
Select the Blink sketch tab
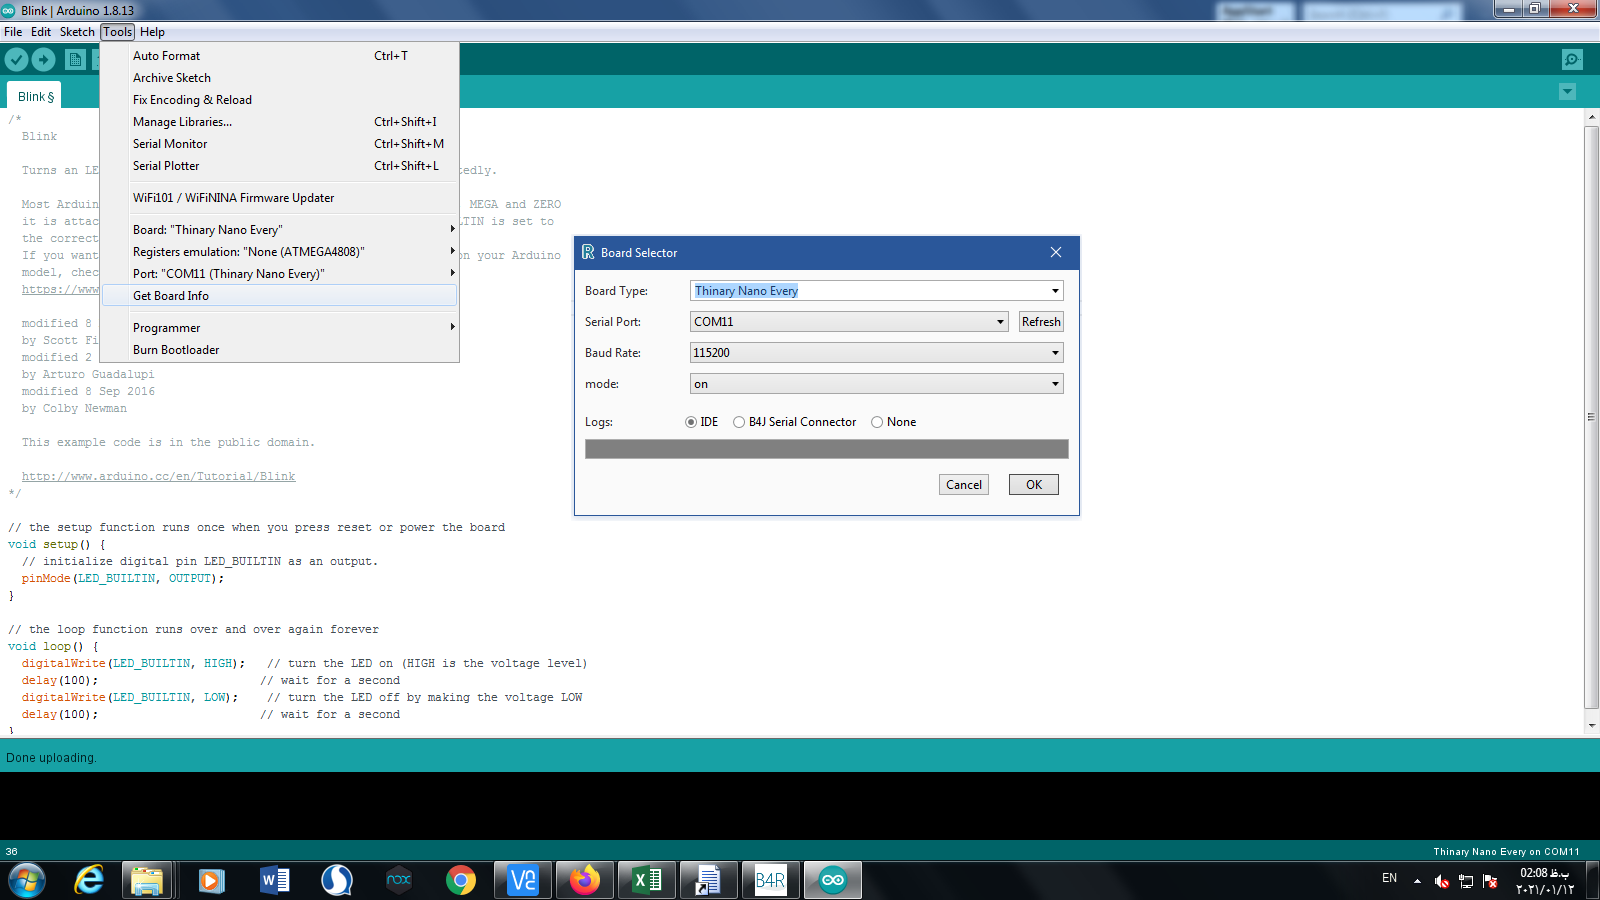(x=35, y=96)
